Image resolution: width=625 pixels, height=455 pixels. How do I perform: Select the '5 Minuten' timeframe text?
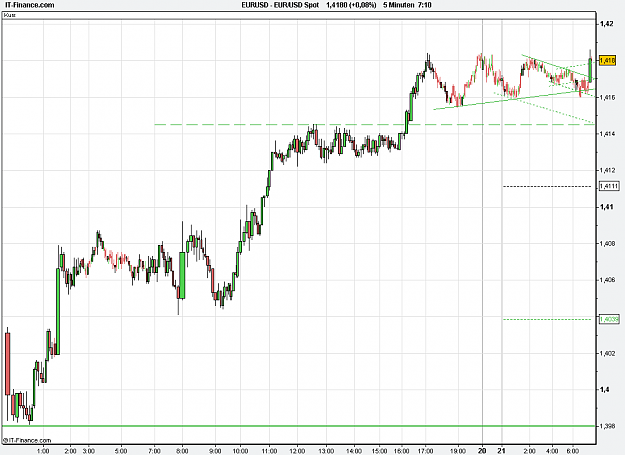[x=399, y=5]
